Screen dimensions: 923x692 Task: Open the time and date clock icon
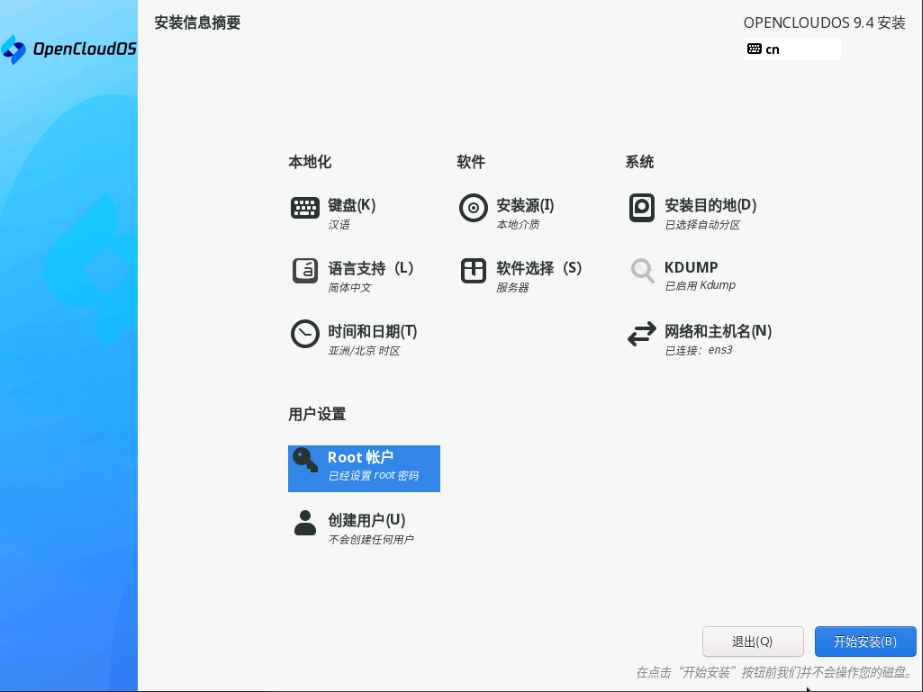pyautogui.click(x=305, y=334)
